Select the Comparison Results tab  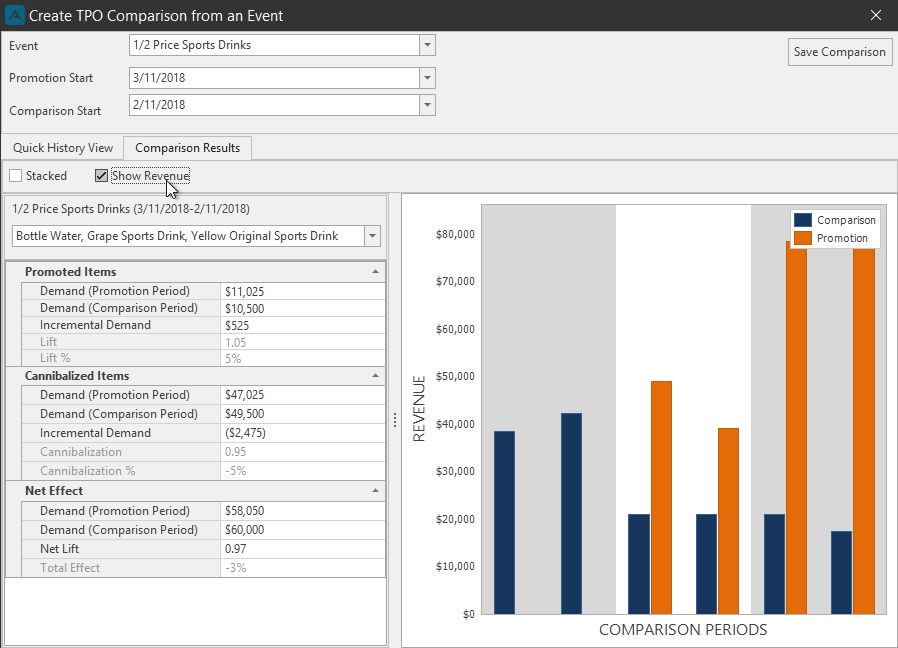pyautogui.click(x=187, y=148)
